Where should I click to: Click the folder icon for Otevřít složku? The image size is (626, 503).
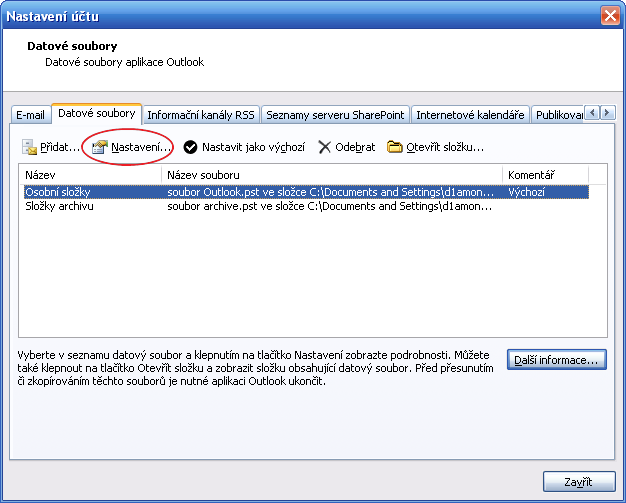394,147
